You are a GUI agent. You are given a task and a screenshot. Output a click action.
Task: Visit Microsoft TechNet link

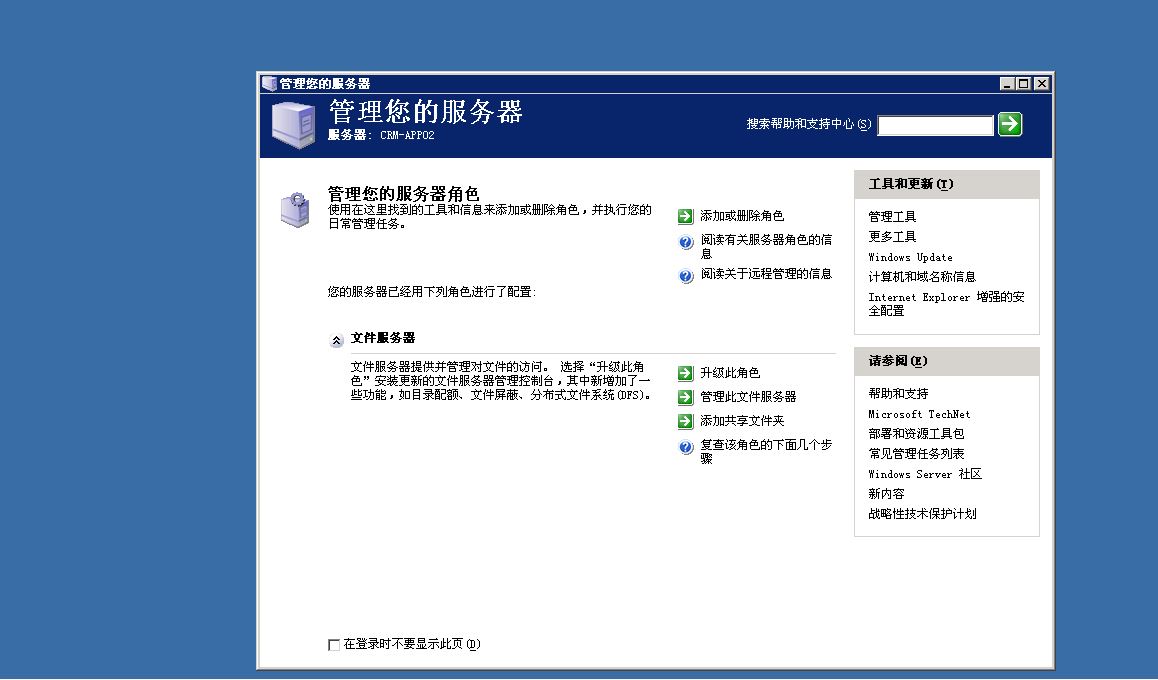tap(919, 414)
